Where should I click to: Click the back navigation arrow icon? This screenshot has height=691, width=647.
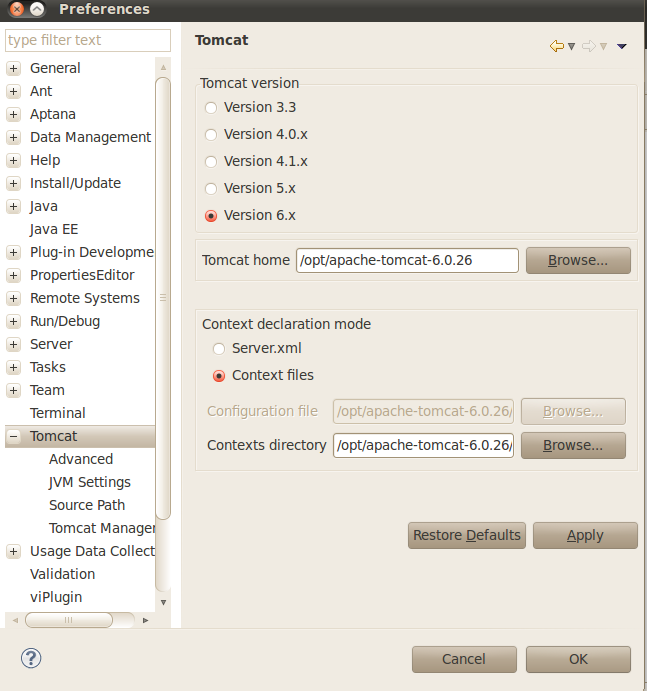point(557,46)
